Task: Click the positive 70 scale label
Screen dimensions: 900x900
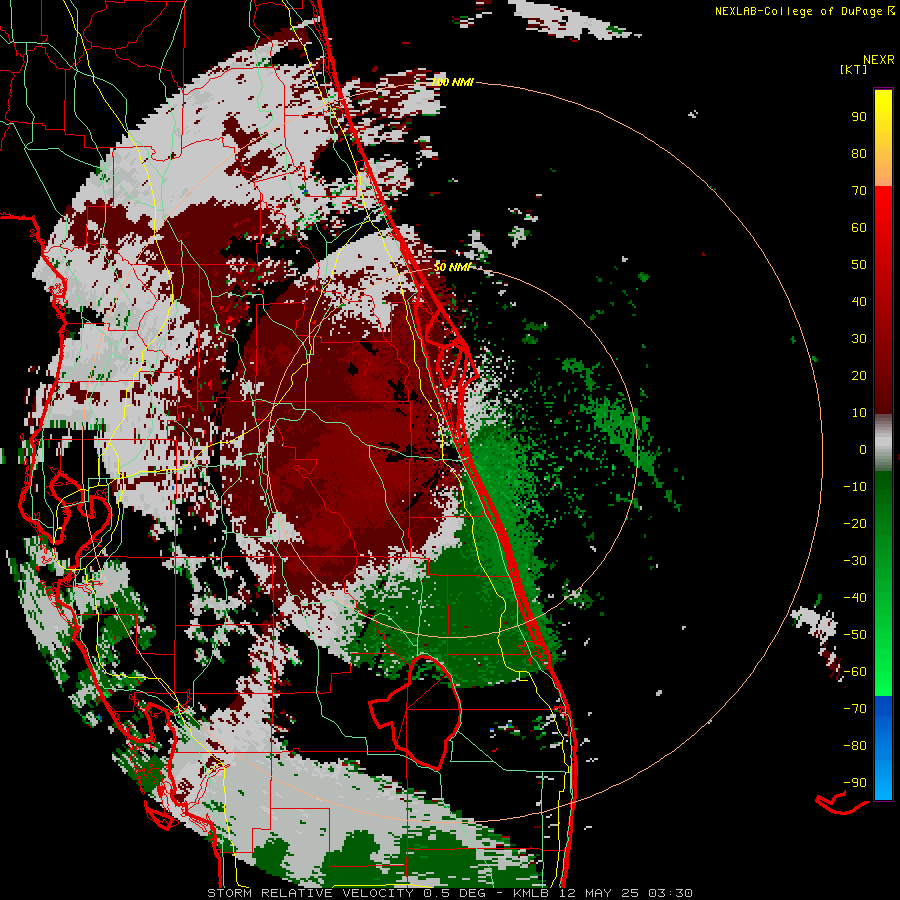Action: point(859,191)
